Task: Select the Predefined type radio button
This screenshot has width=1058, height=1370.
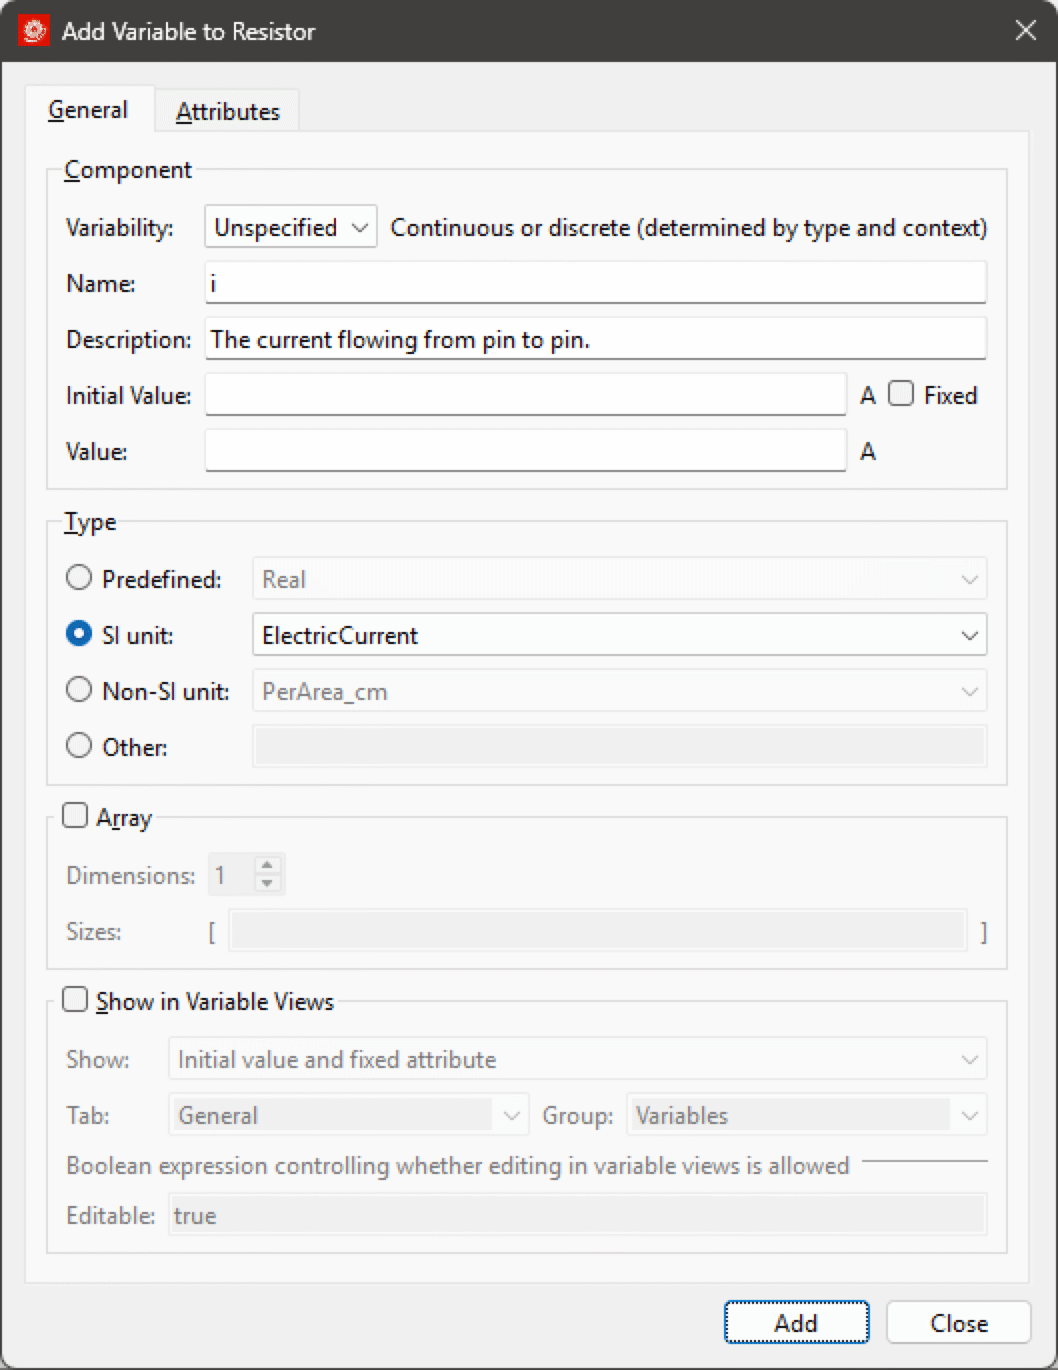Action: point(79,577)
